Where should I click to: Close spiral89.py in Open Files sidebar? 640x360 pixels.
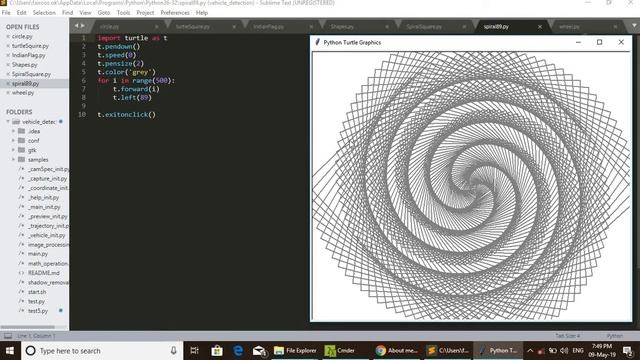coord(8,83)
